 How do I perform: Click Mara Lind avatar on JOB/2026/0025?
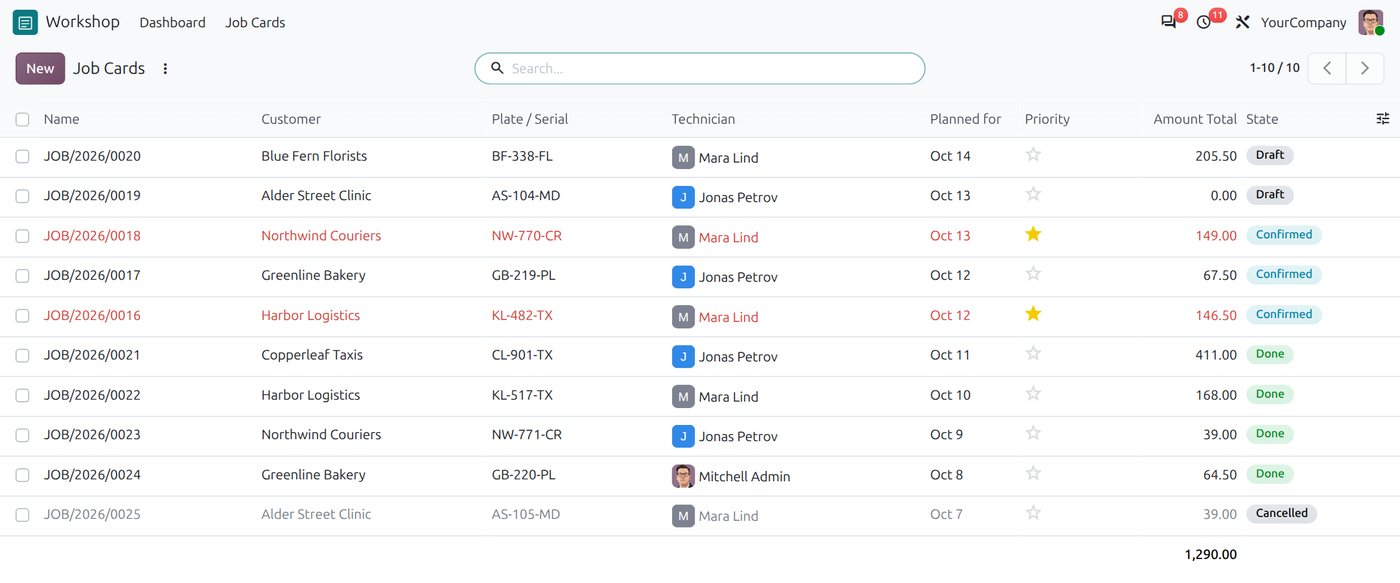click(x=683, y=516)
